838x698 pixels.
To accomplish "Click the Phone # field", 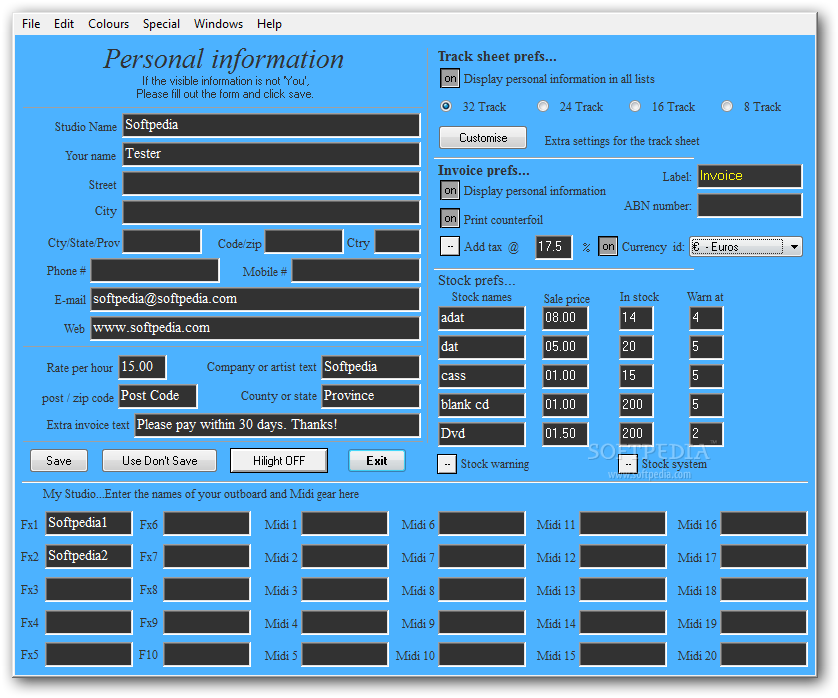I will tap(155, 270).
